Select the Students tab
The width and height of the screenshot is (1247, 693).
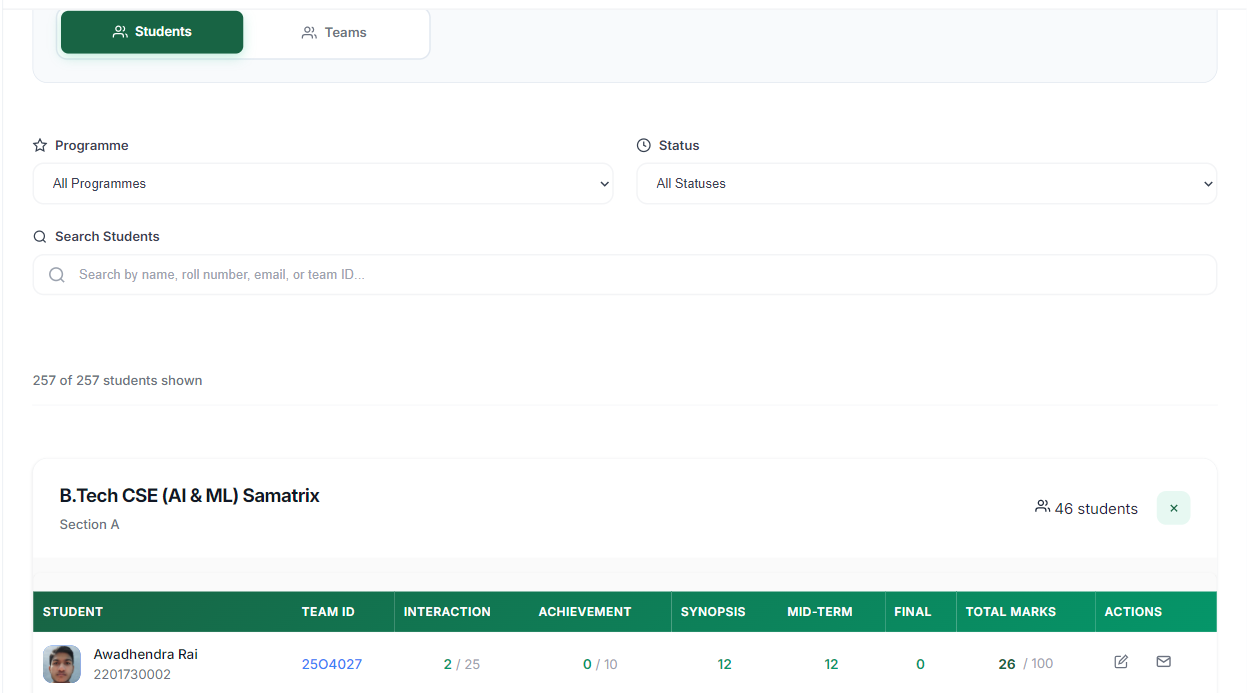(152, 32)
